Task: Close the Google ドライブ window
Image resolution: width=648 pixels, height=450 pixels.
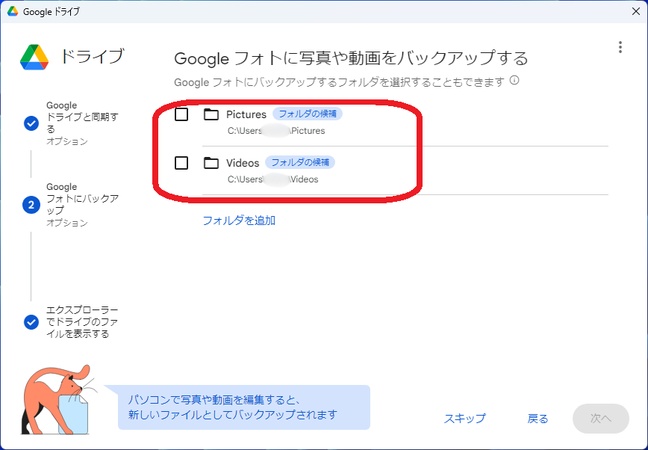Action: [636, 11]
